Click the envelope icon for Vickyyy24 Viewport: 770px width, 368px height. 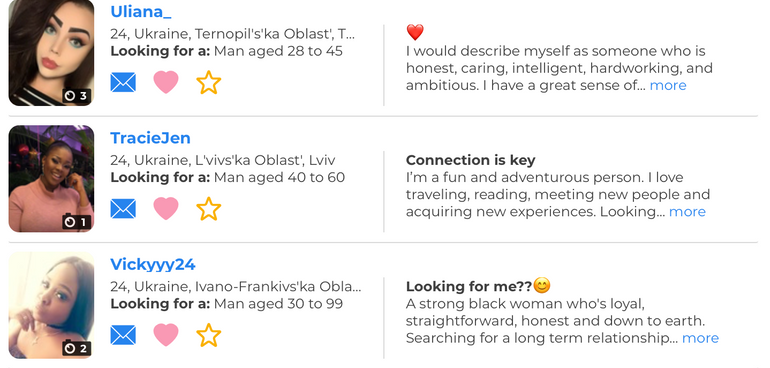[123, 335]
